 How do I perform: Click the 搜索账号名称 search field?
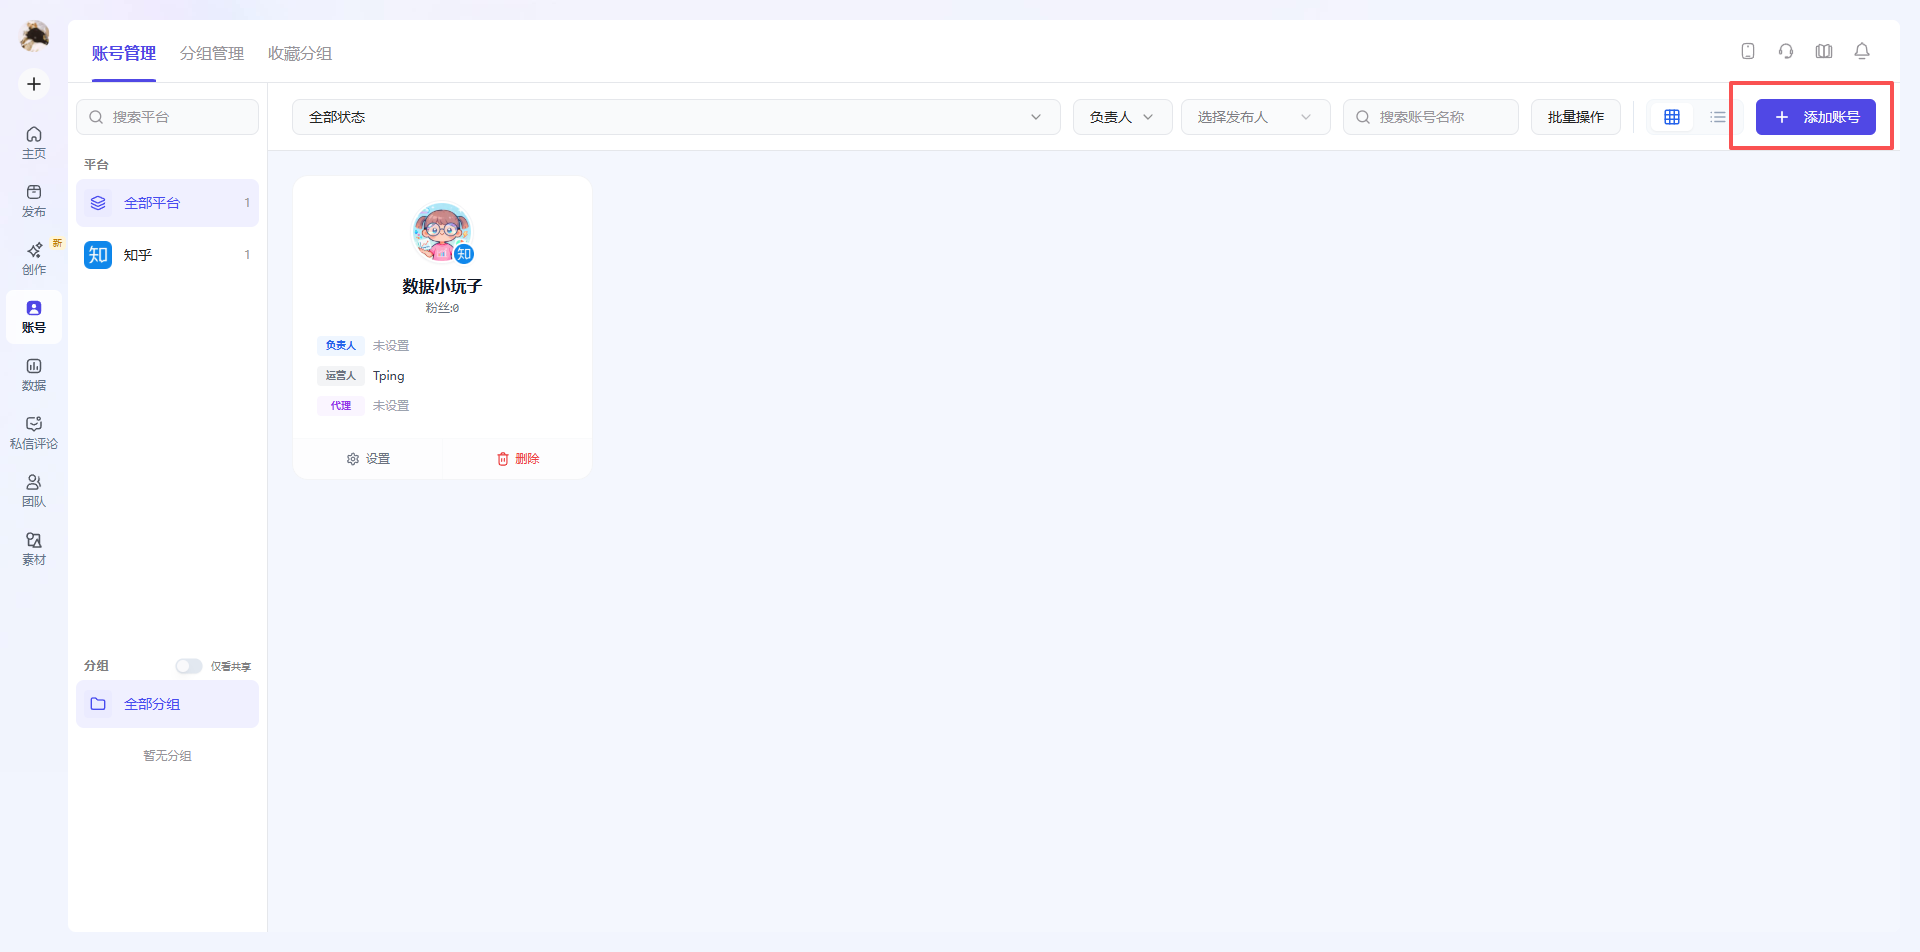[x=1430, y=117]
